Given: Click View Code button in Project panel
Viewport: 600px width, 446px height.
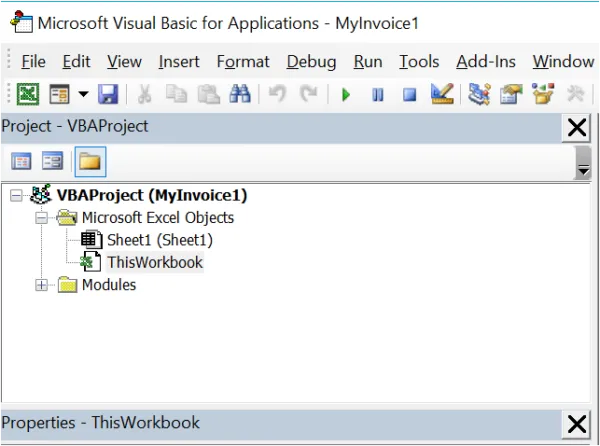Looking at the screenshot, I should (21, 161).
